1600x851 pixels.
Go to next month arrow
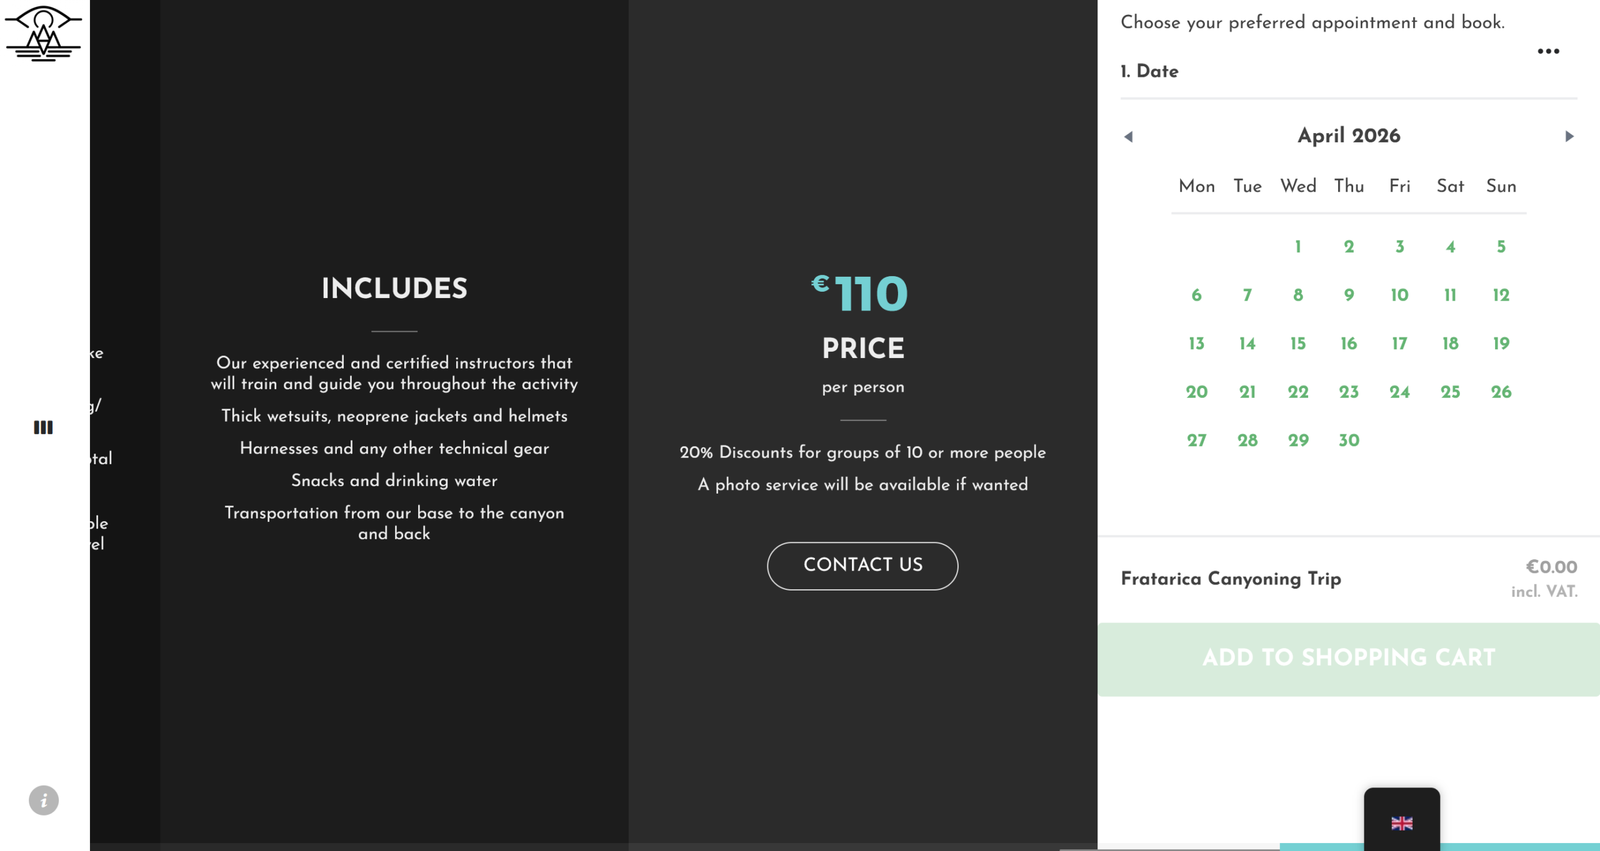click(x=1569, y=137)
